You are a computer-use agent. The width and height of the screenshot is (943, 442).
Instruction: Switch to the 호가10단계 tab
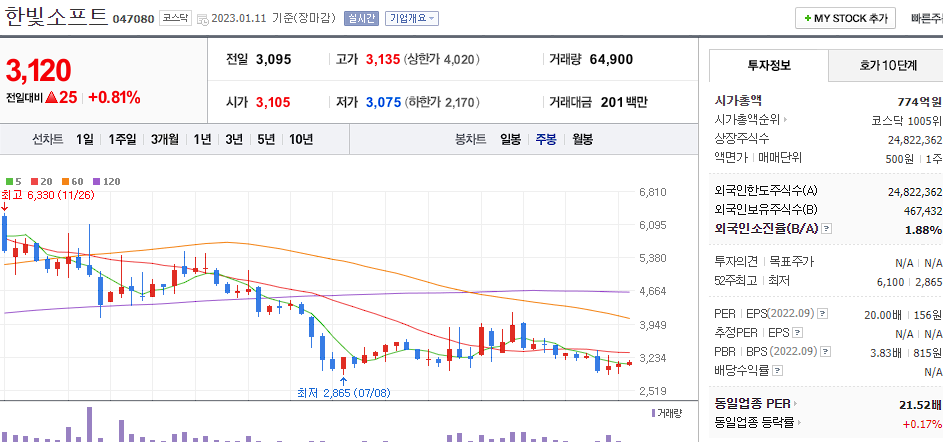click(888, 66)
